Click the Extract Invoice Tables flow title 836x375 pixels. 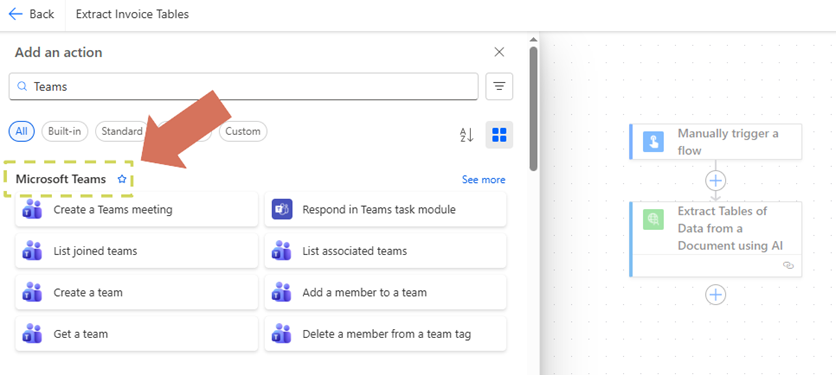point(132,14)
